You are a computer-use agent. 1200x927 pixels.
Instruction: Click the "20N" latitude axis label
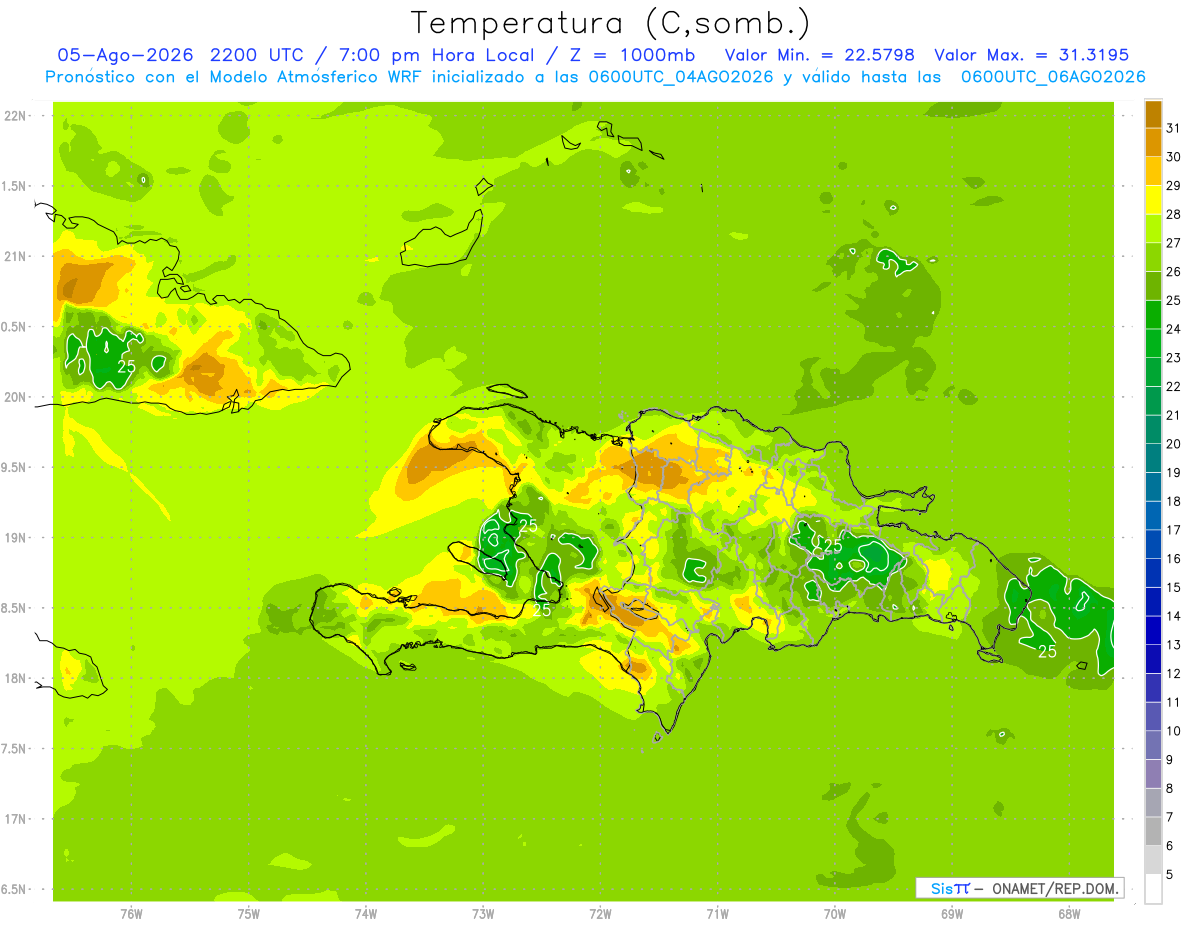point(15,398)
